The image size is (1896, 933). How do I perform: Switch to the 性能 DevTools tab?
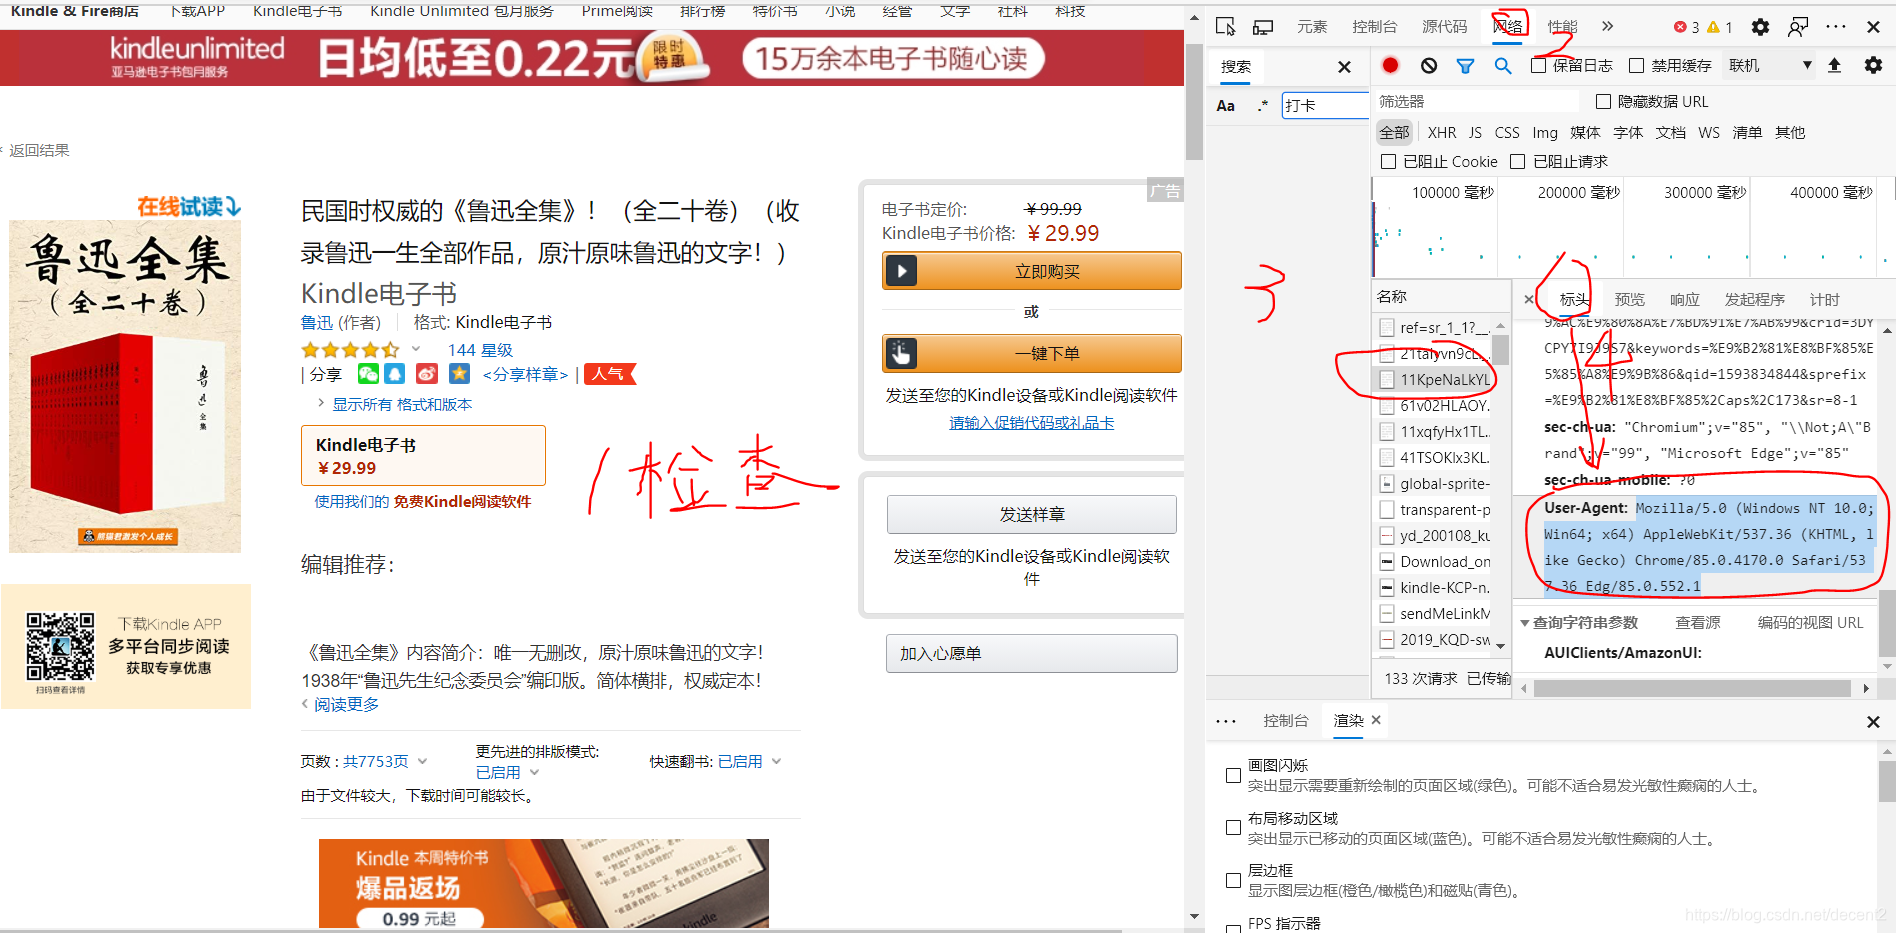(x=1562, y=27)
